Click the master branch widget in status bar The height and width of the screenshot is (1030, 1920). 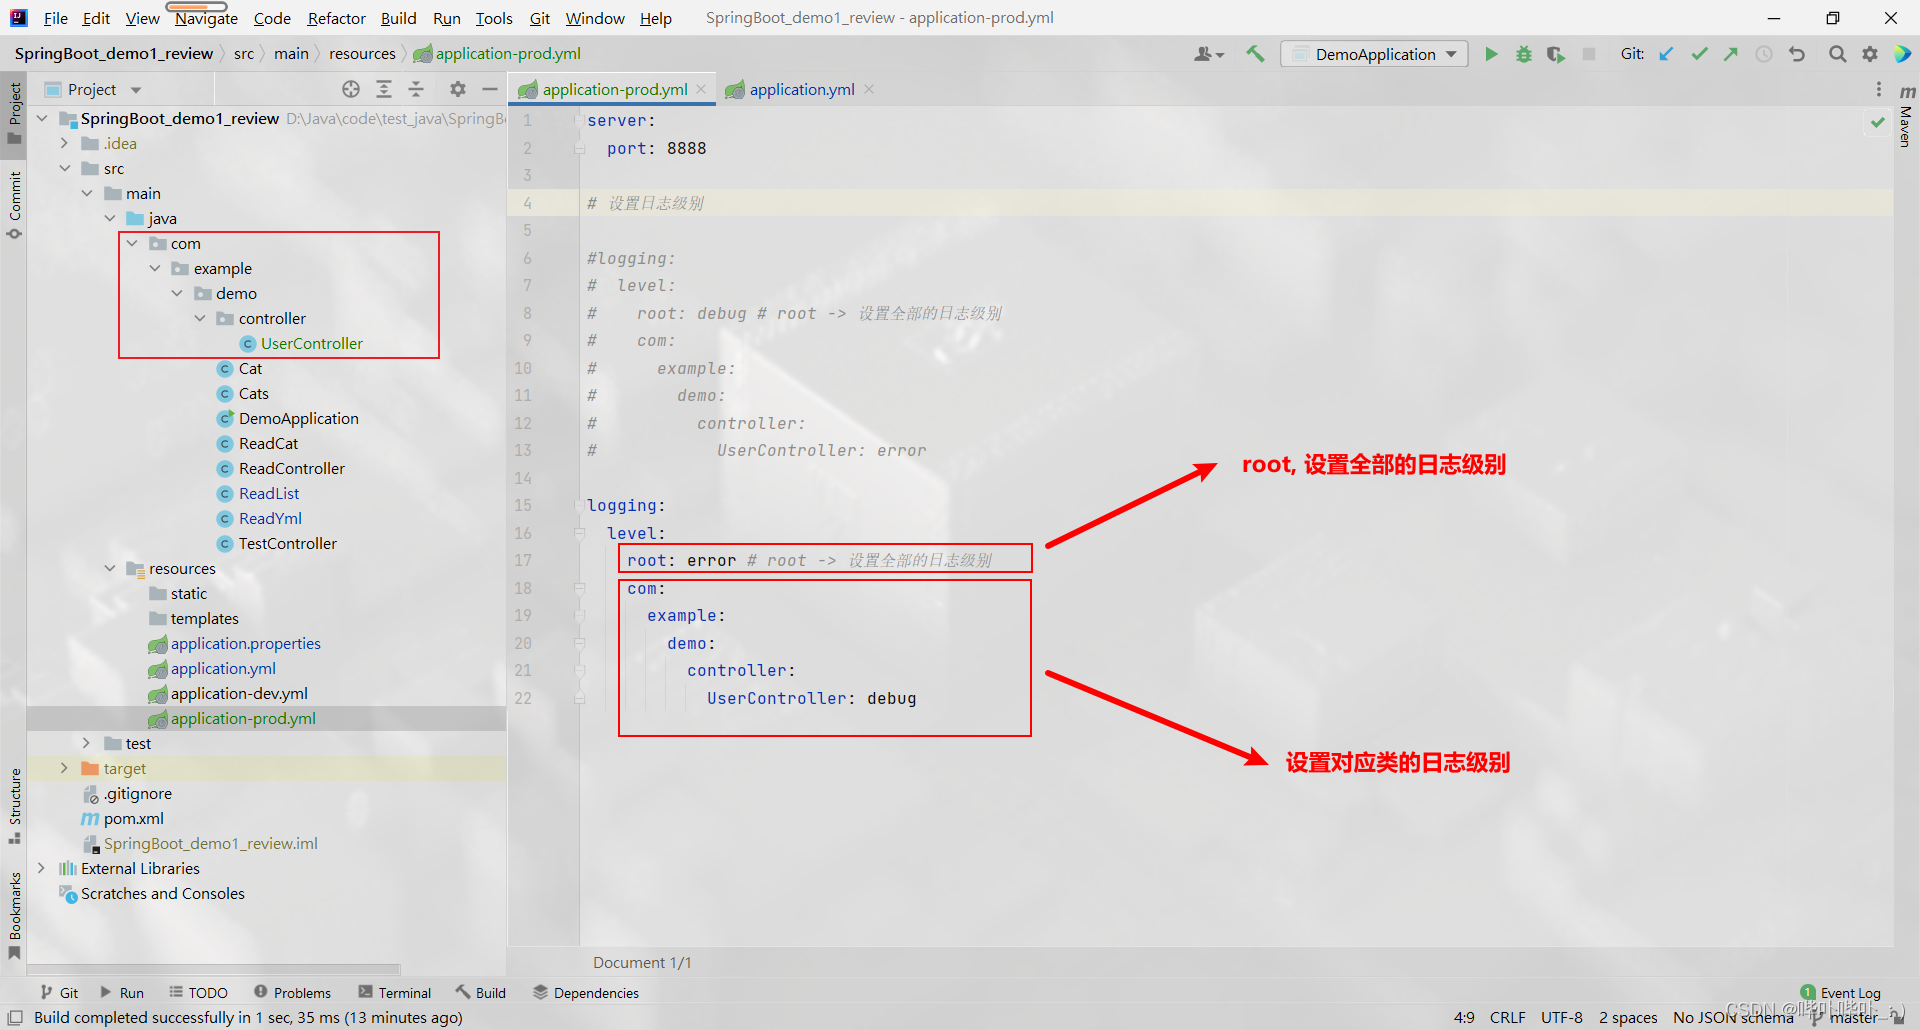[x=1850, y=1017]
